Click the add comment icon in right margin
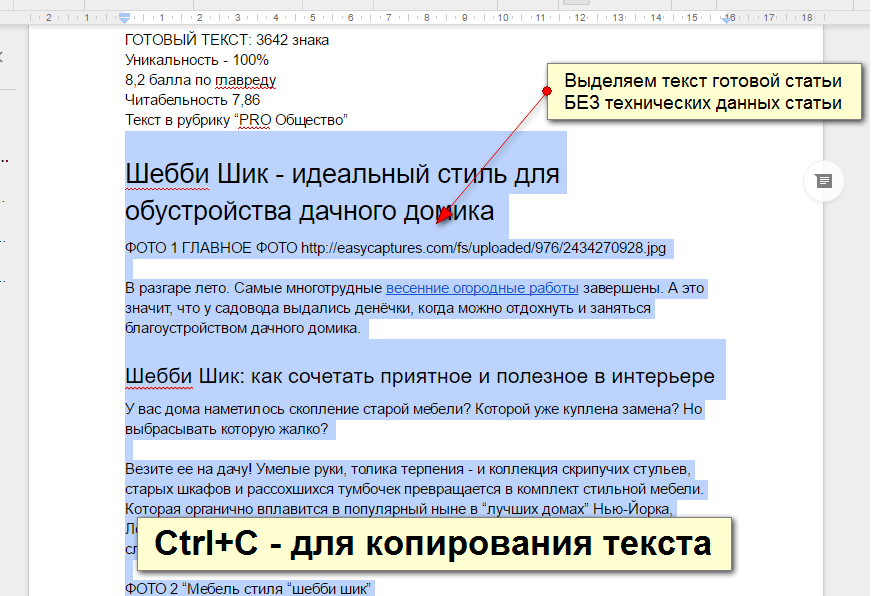Screen dimensions: 872x596 [x=823, y=181]
